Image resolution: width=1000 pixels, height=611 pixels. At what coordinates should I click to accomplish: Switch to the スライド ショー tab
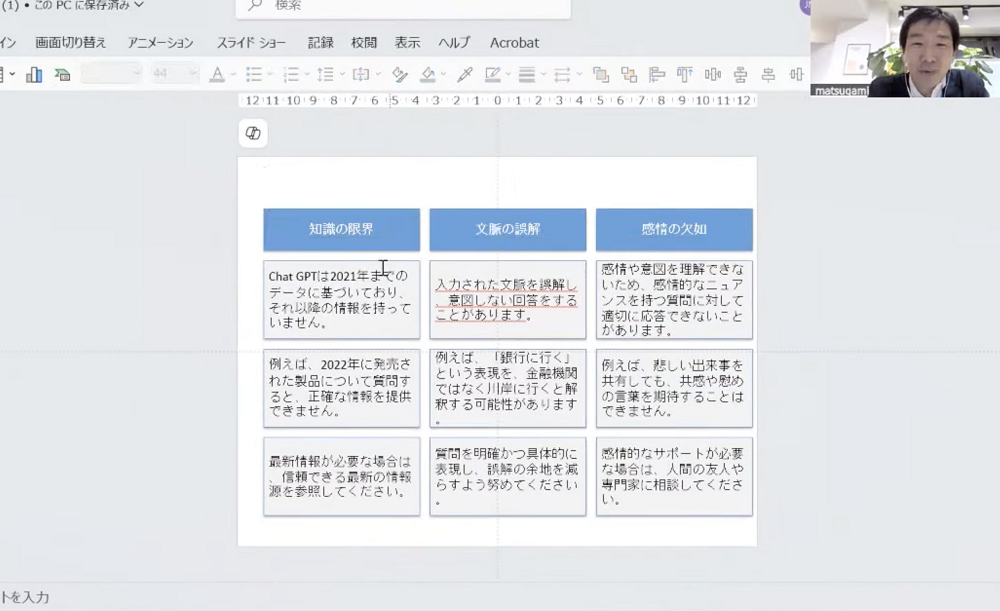pyautogui.click(x=251, y=43)
